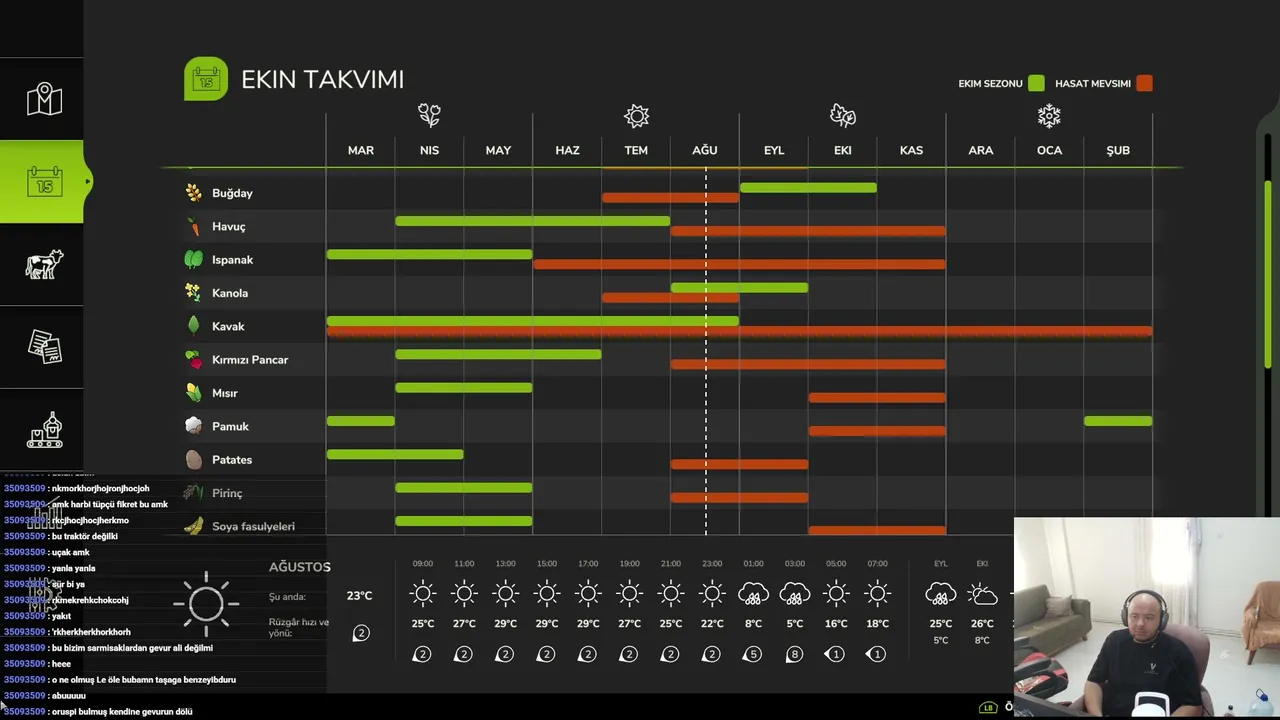The width and height of the screenshot is (1280, 720).
Task: Select the KAS month column header
Action: (911, 150)
